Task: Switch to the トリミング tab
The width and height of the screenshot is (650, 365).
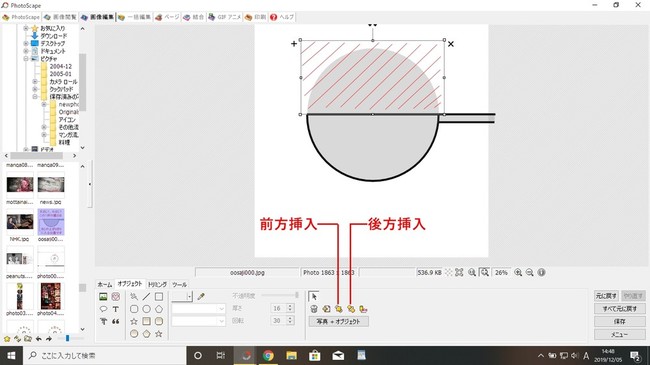Action: point(157,285)
